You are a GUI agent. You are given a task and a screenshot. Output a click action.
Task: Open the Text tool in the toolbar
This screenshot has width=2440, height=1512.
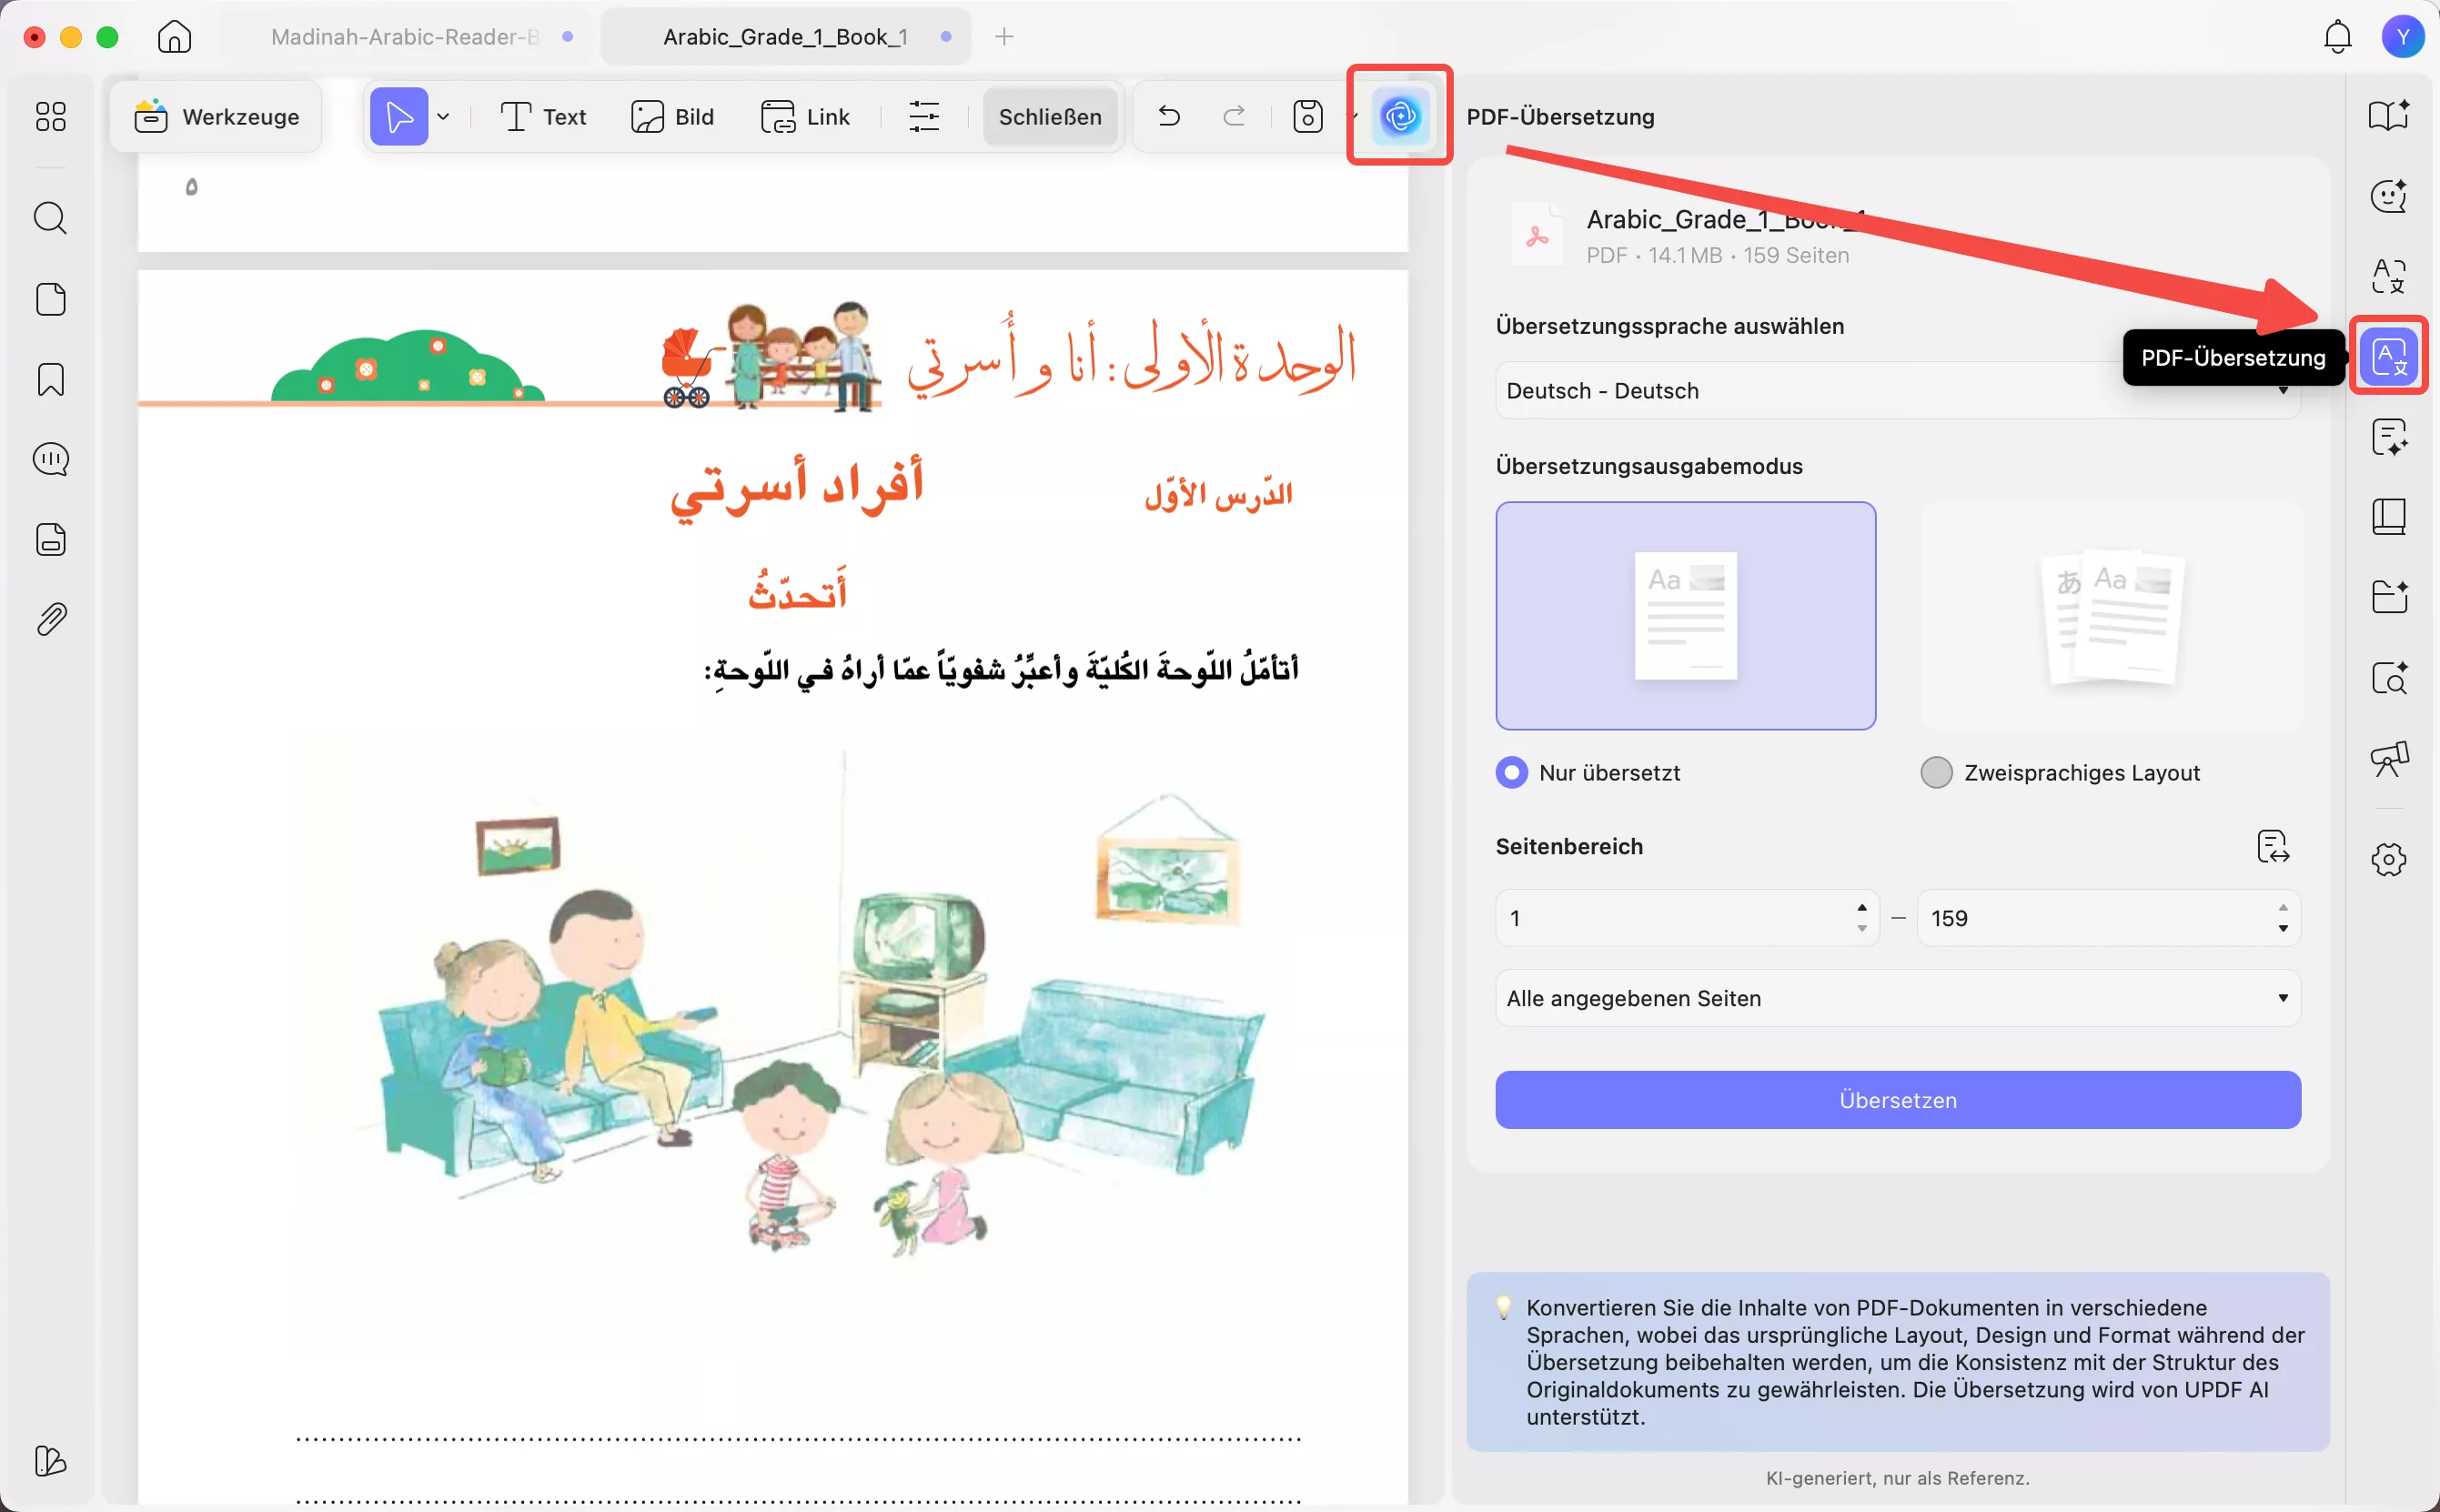coord(541,116)
